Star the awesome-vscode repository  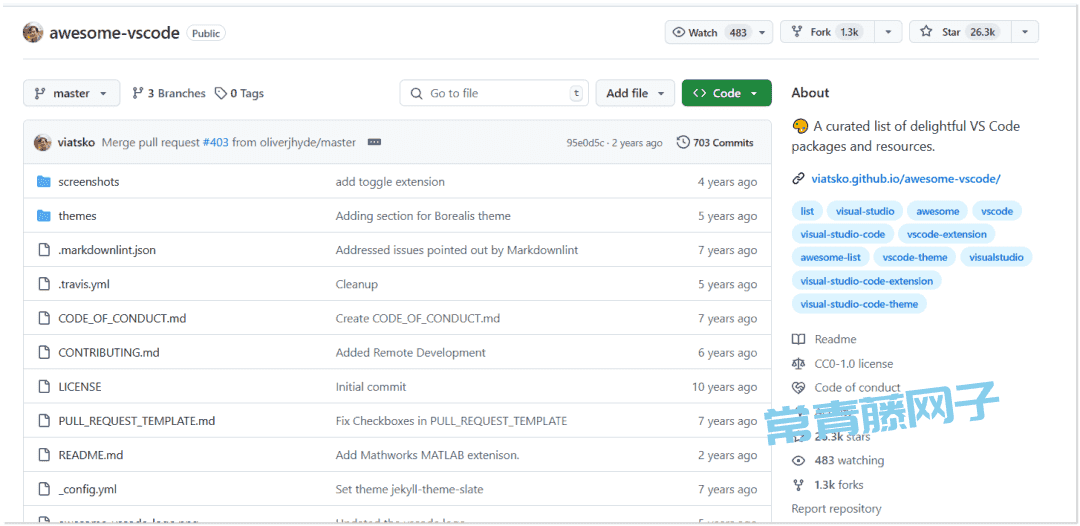tap(961, 32)
